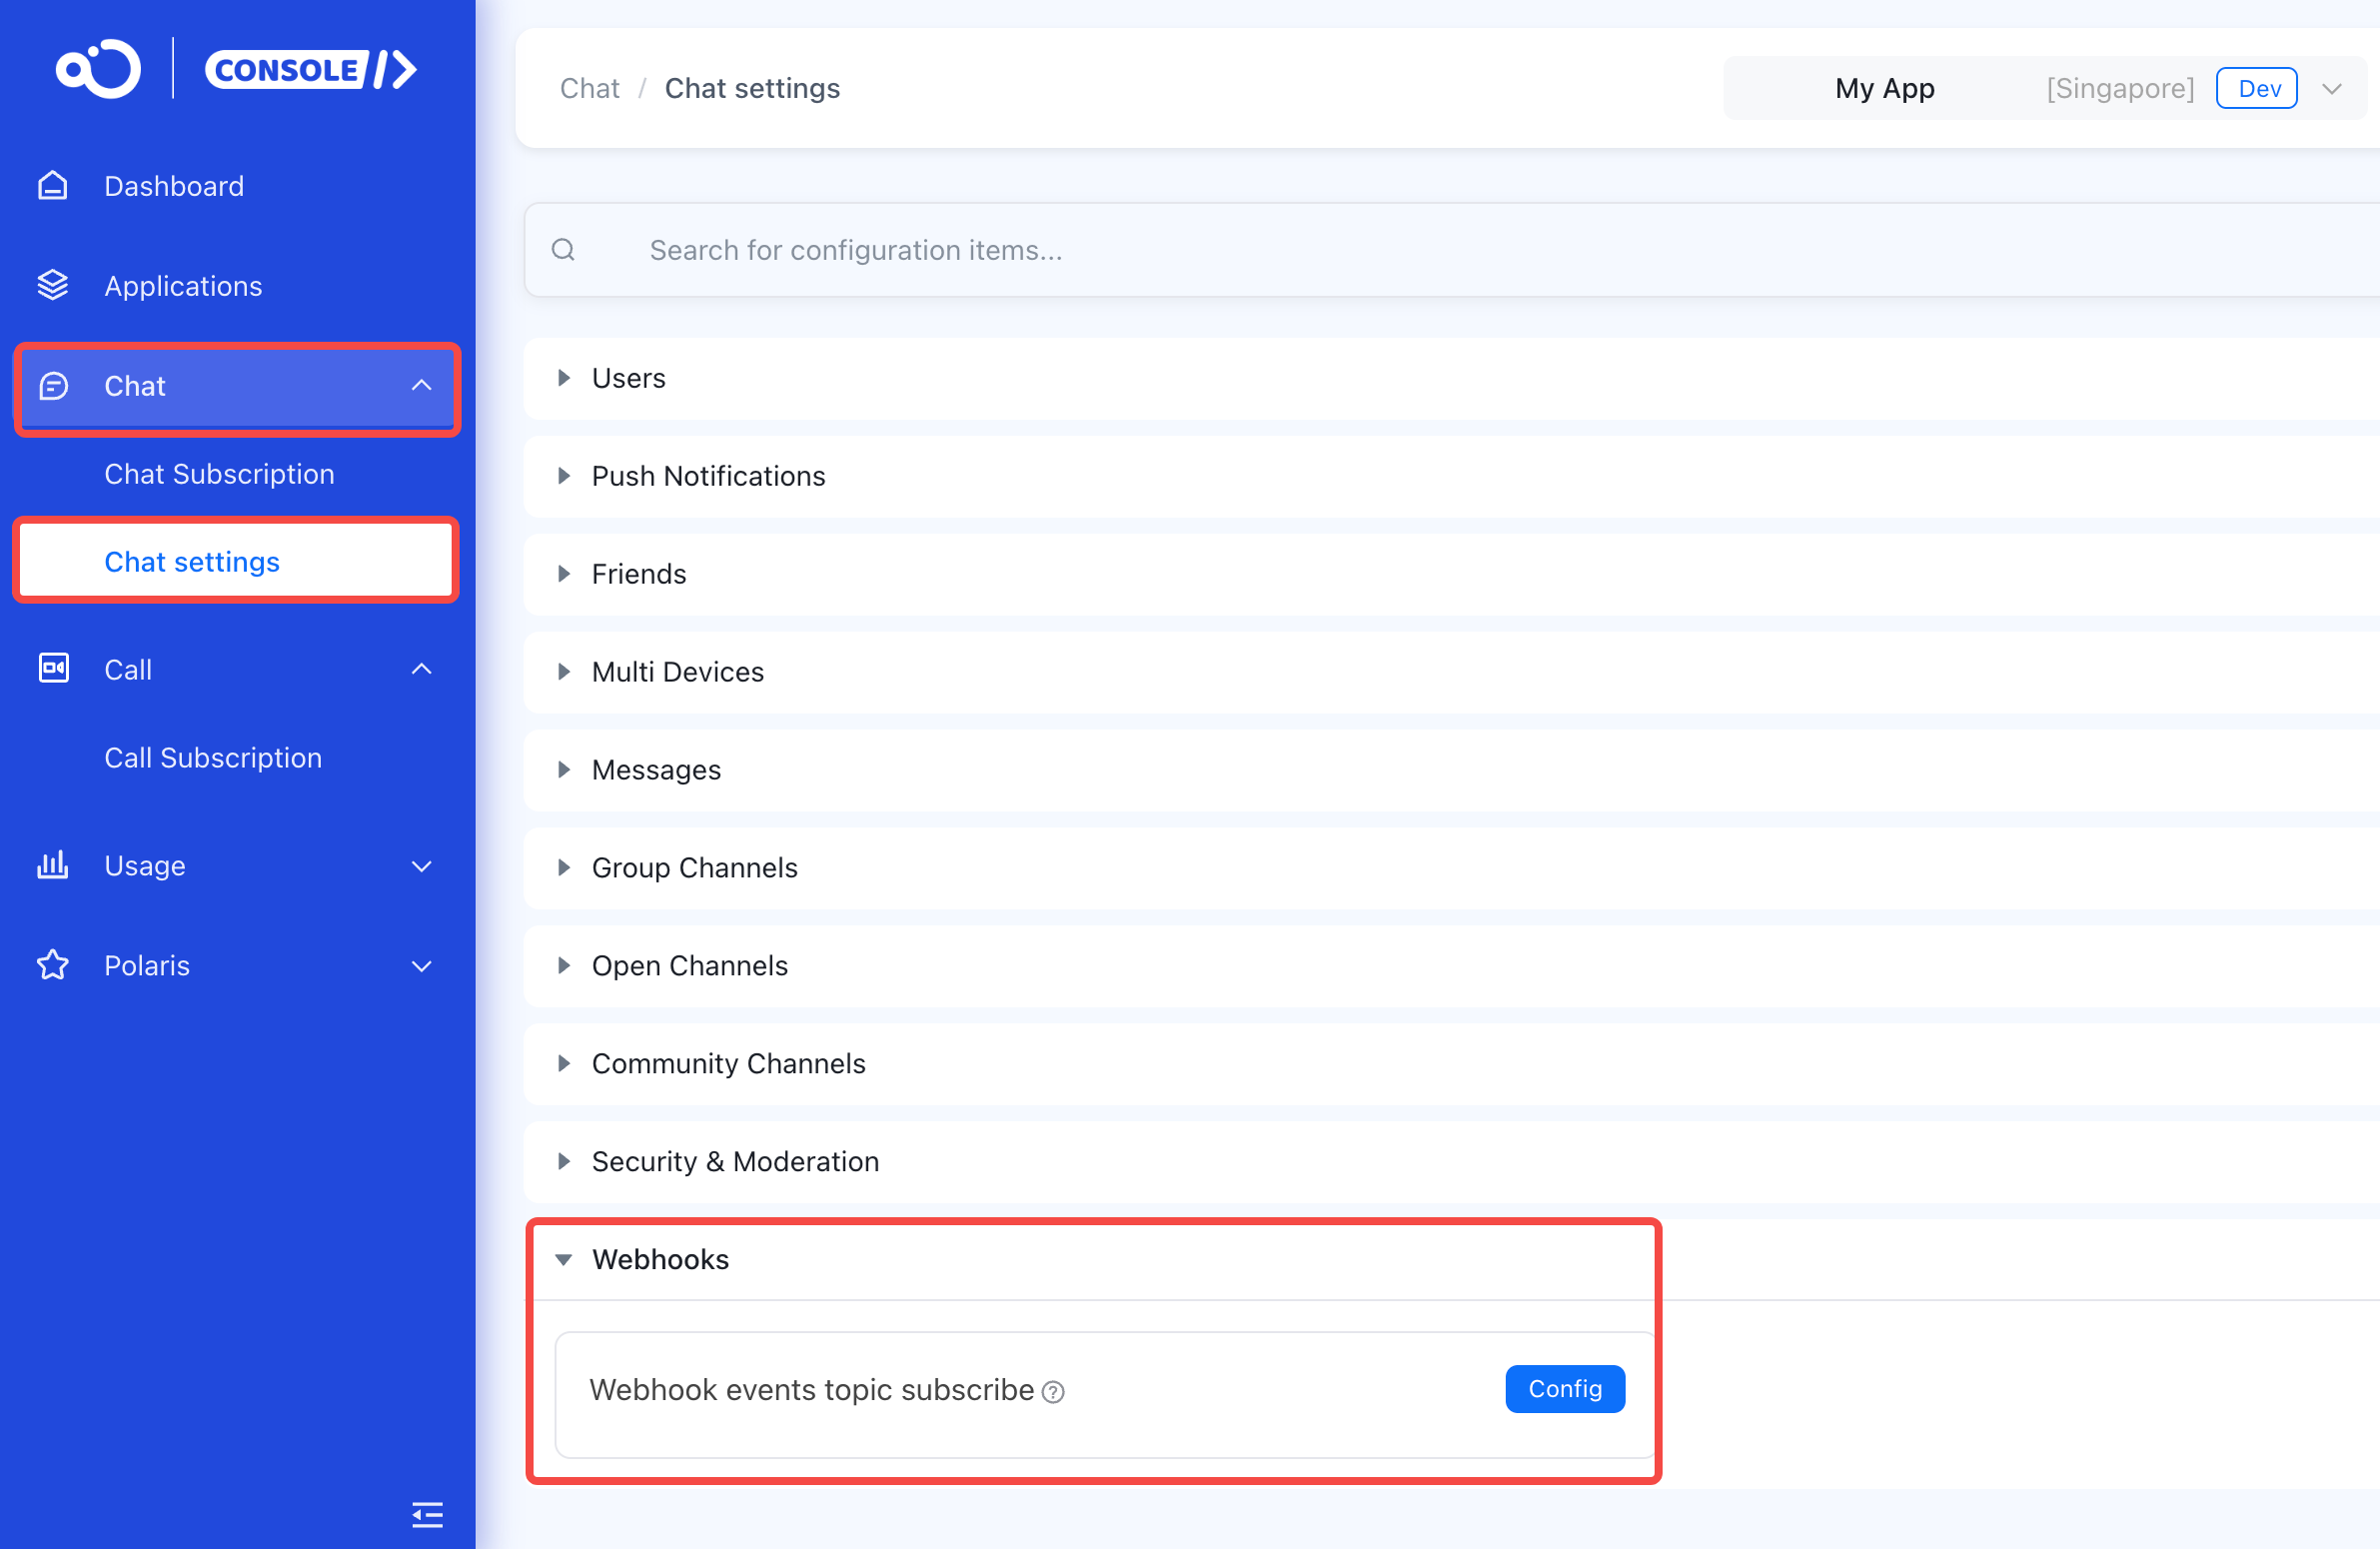Click the Config button for webhook events
This screenshot has height=1549, width=2380.
[1564, 1388]
